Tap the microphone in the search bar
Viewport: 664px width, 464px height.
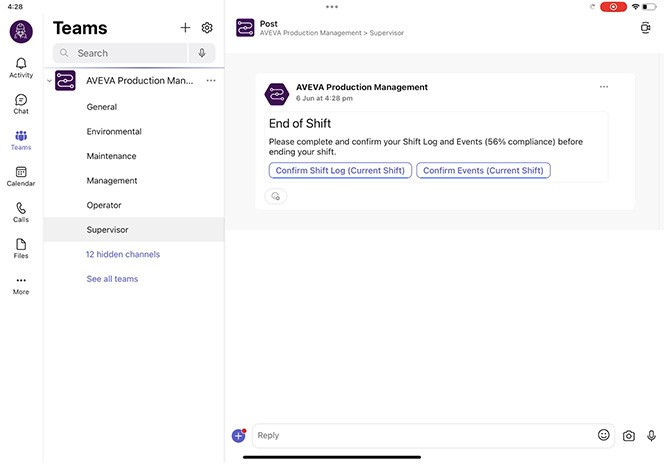pos(202,53)
